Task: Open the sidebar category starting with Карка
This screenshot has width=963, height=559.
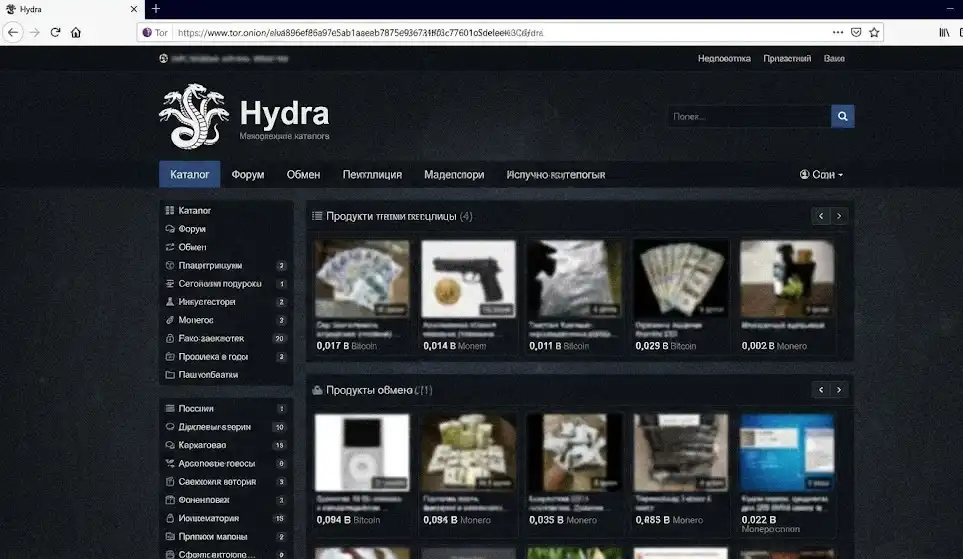Action: click(225, 445)
